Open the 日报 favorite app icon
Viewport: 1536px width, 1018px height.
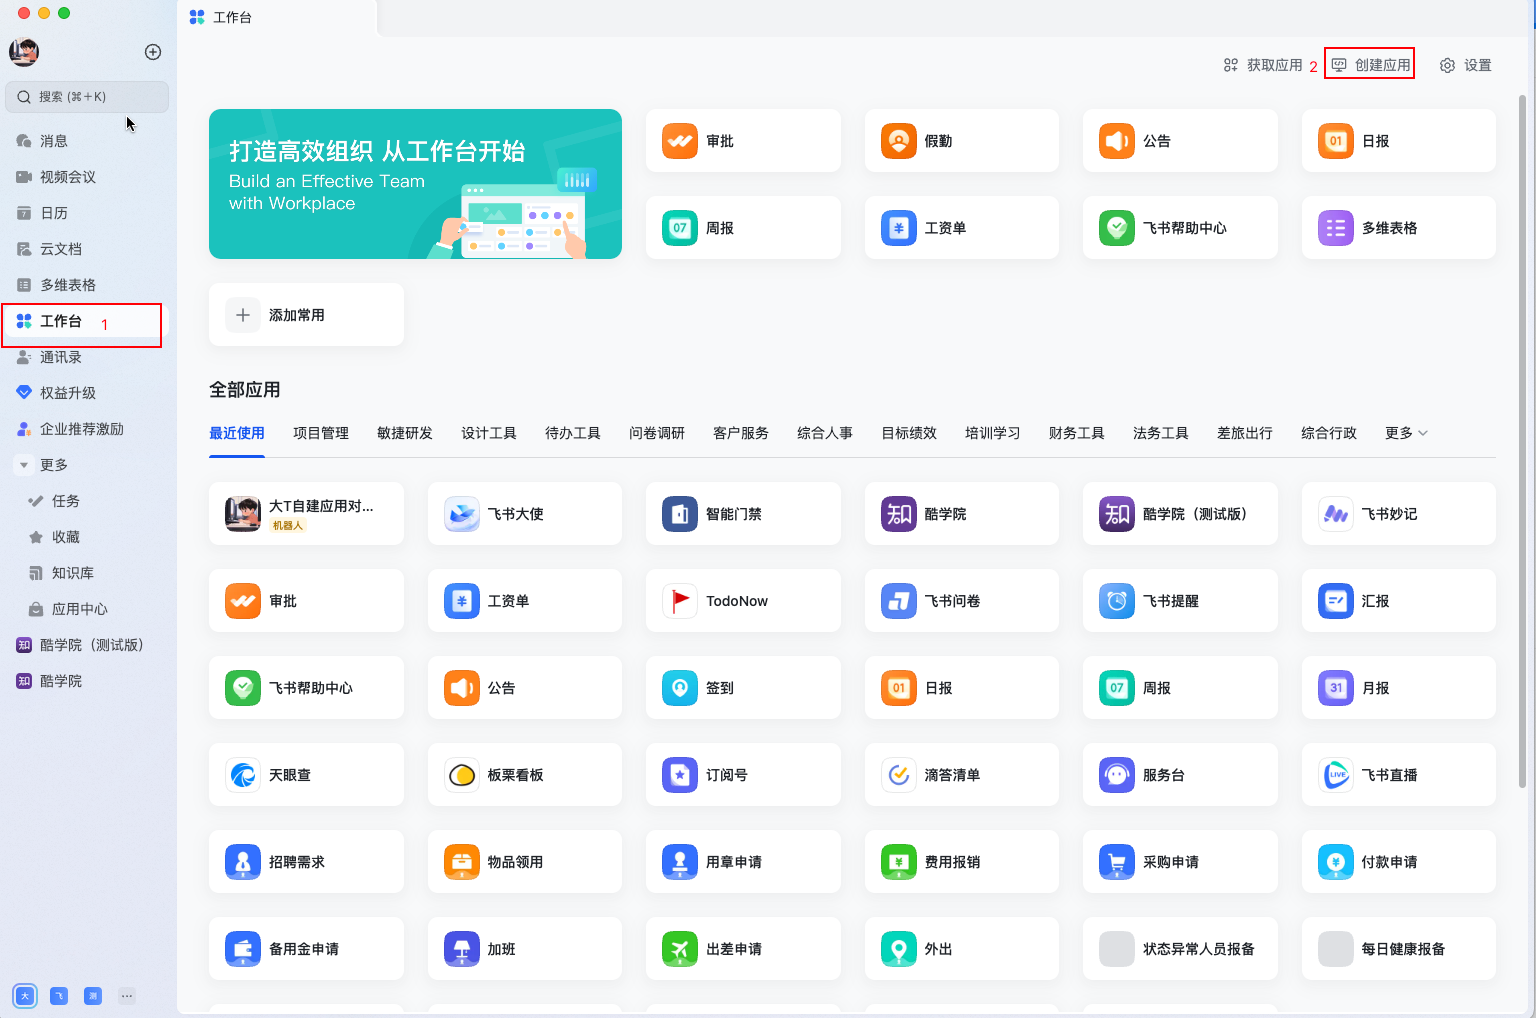pyautogui.click(x=1335, y=141)
